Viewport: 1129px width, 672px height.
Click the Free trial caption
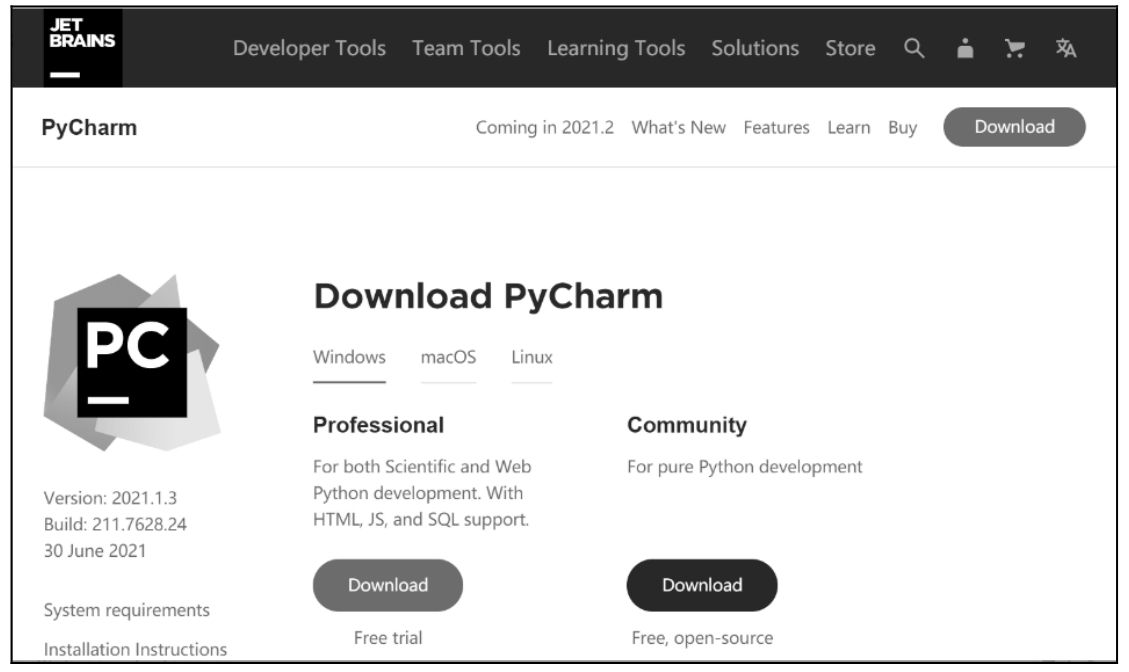[387, 637]
